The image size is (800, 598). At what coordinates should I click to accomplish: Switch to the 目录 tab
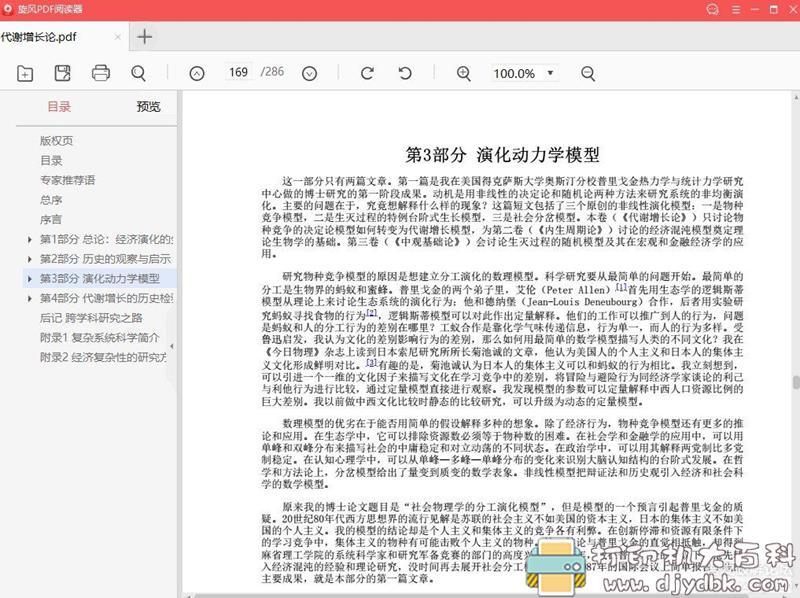point(59,107)
